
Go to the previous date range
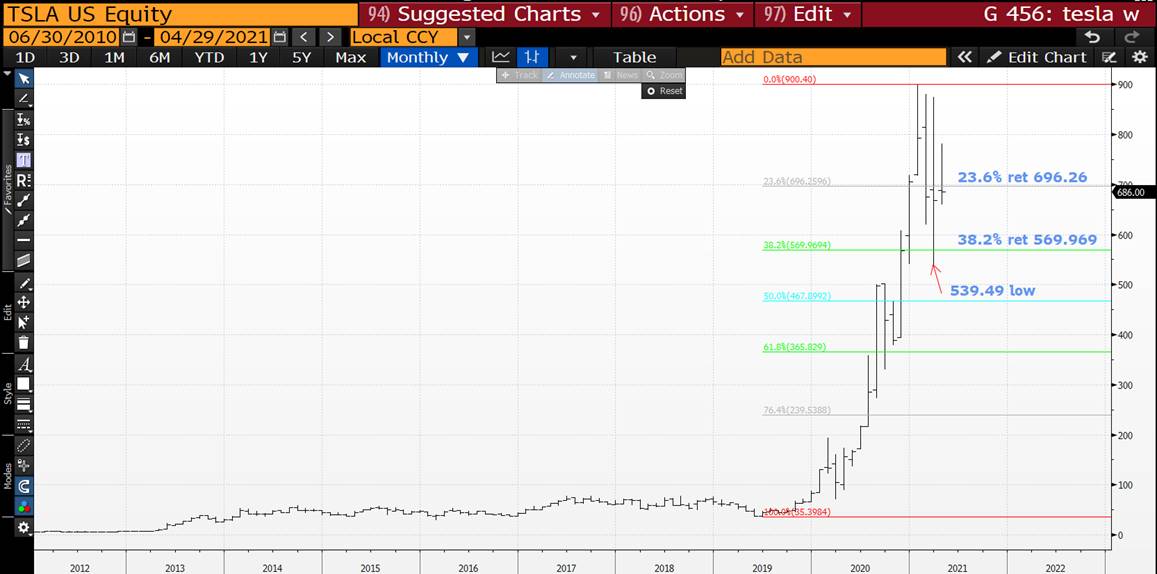tap(303, 37)
